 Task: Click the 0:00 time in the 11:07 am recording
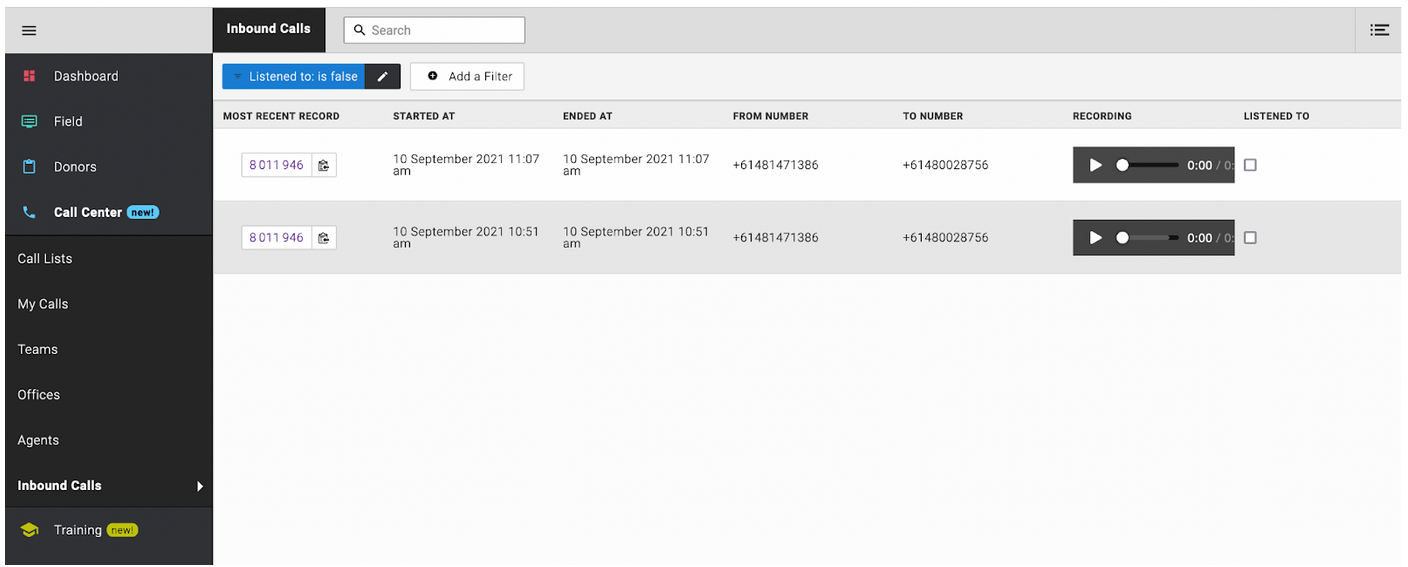click(1199, 165)
